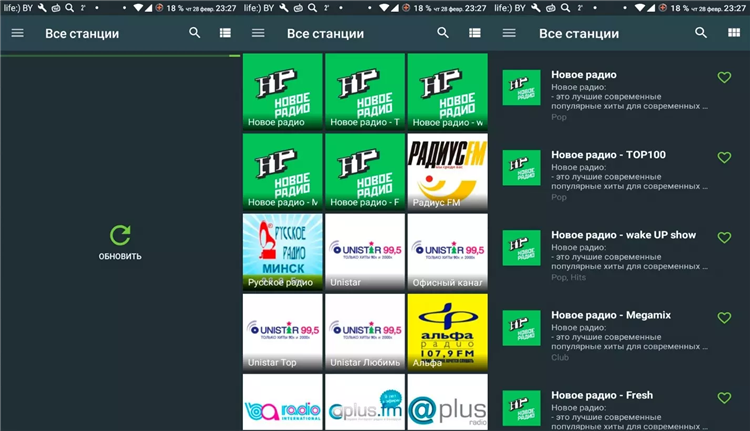Click Все станции title on left screen
This screenshot has height=431, width=750.
point(82,33)
